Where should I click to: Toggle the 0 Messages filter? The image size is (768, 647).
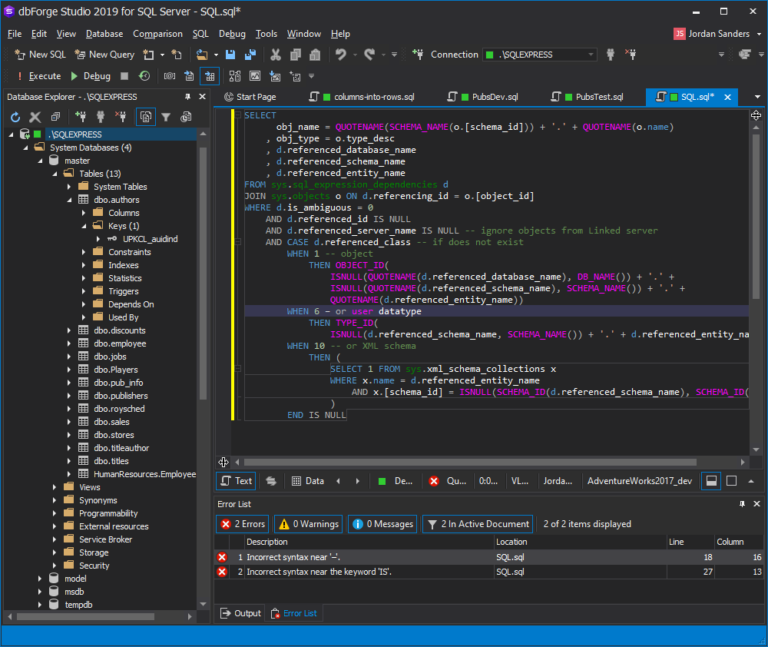point(381,523)
